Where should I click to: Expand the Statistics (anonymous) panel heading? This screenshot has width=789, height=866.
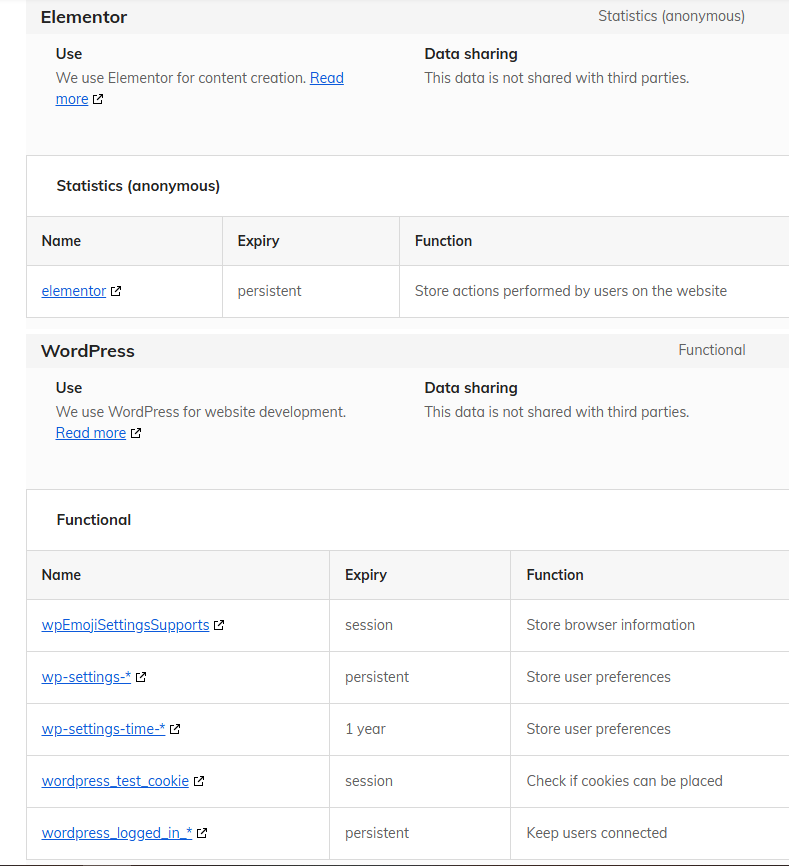point(407,186)
